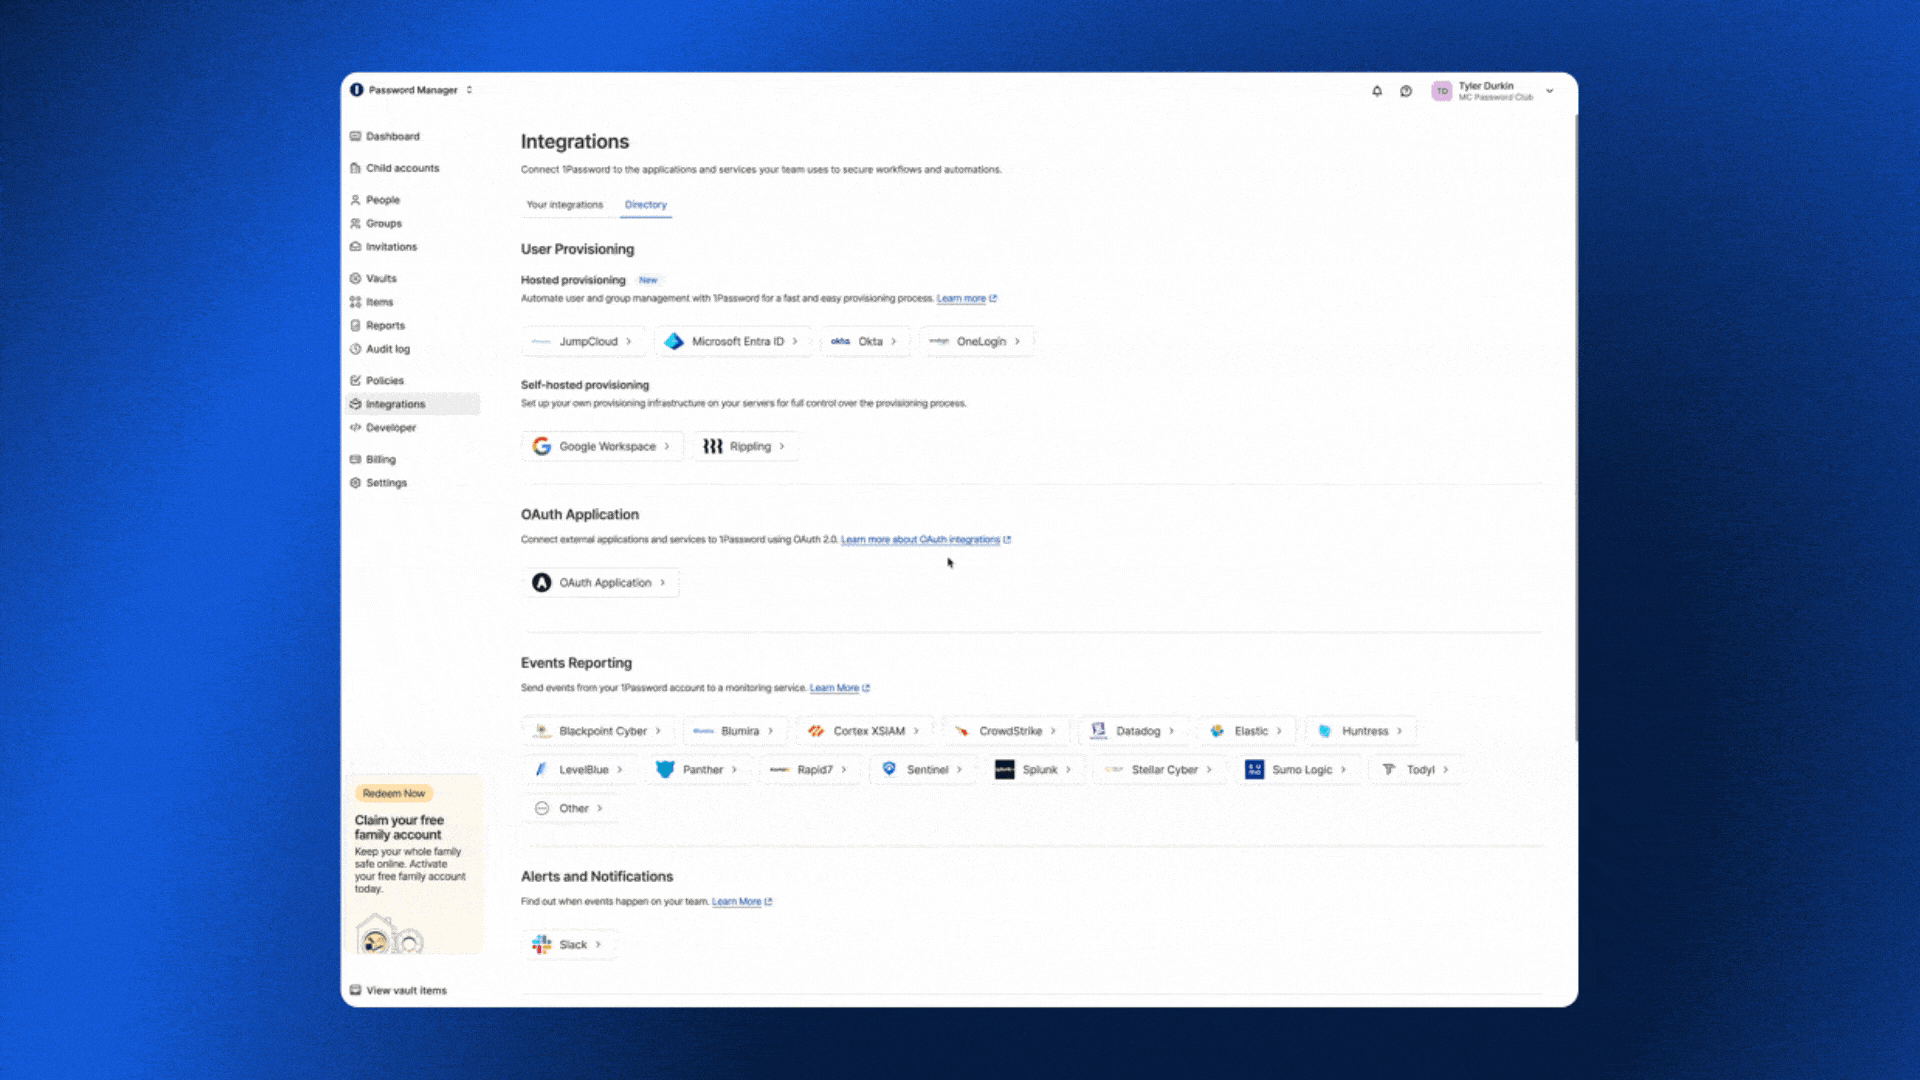Open Events Reporting Learn More link
1920x1080 pixels.
(840, 688)
